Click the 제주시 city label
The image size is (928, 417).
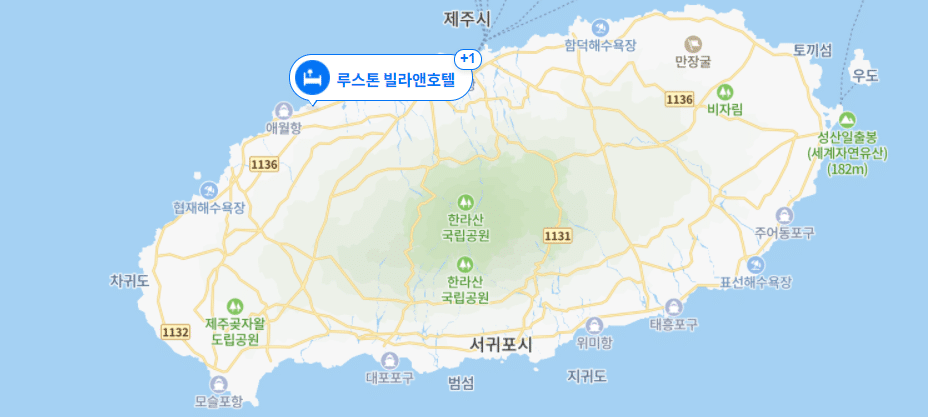467,19
